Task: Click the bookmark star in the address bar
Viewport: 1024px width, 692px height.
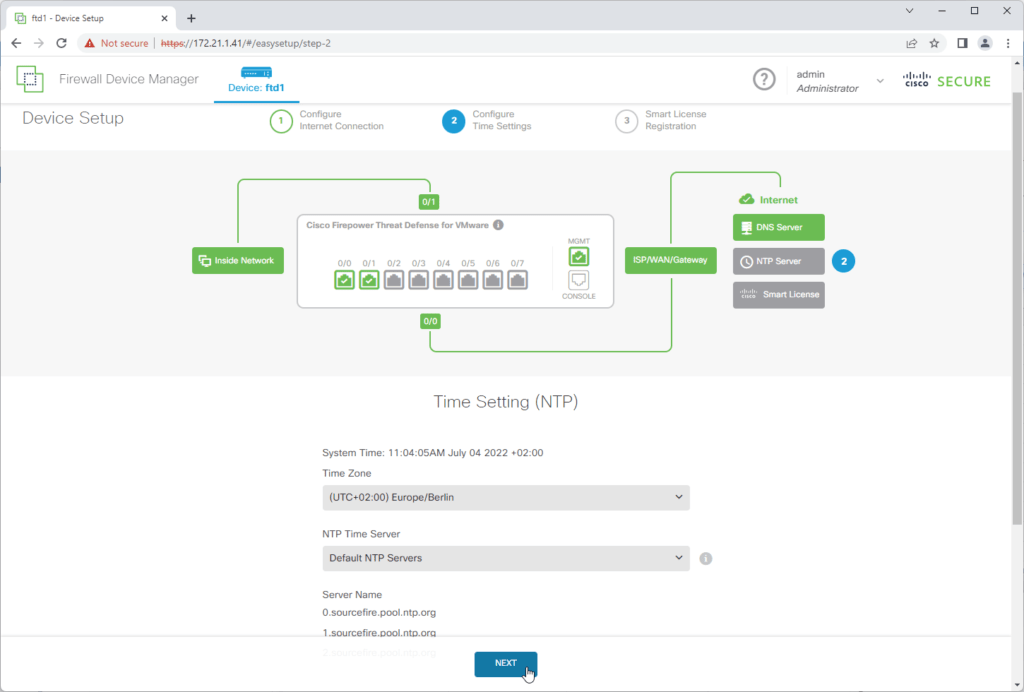Action: (x=933, y=43)
